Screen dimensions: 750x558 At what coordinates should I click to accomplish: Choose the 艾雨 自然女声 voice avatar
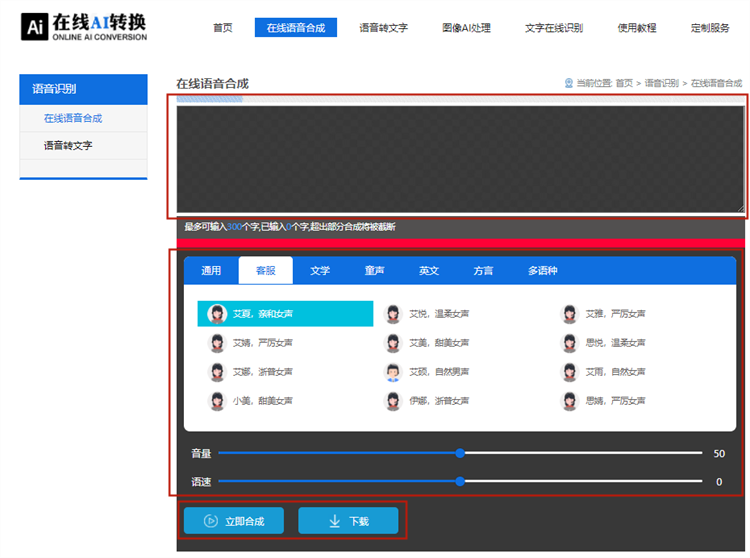click(569, 372)
